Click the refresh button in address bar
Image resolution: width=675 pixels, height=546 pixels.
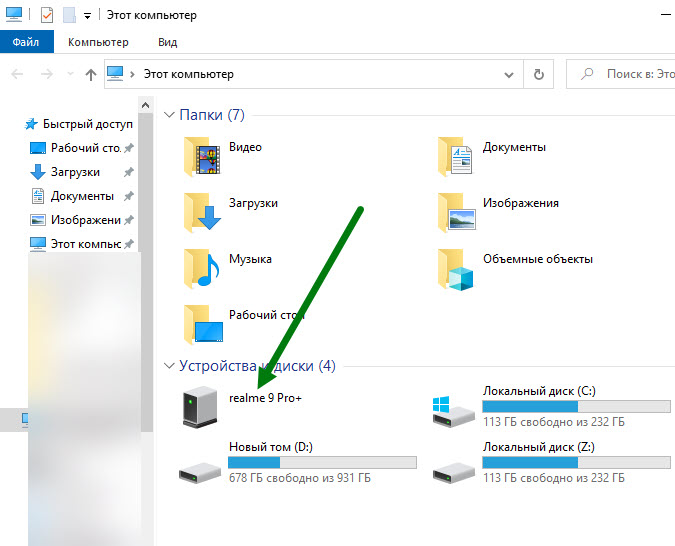point(539,74)
